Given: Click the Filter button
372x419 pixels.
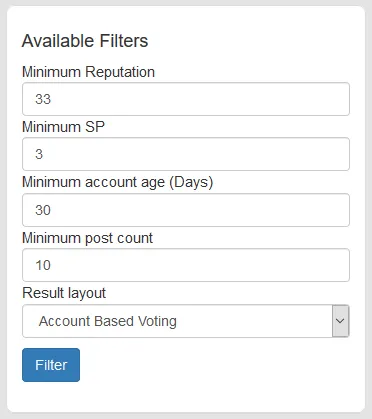Looking at the screenshot, I should (51, 365).
